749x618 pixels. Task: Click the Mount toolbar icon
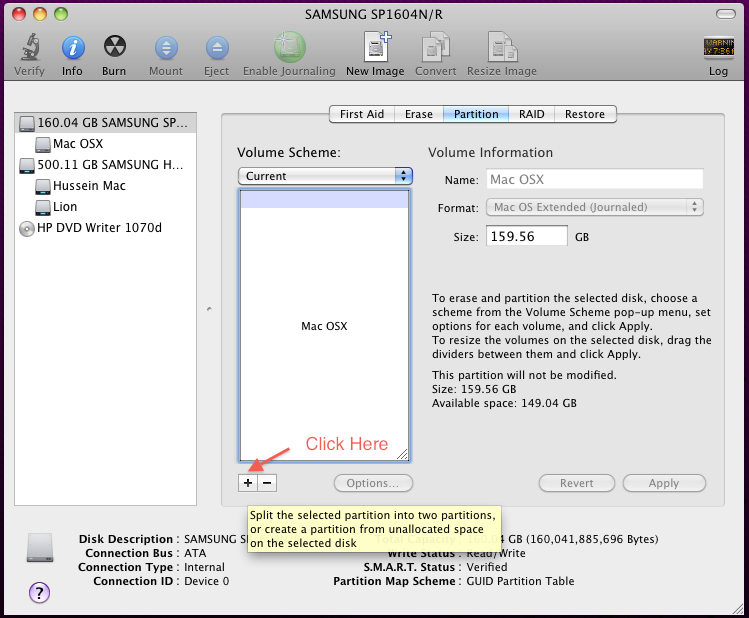pyautogui.click(x=166, y=48)
